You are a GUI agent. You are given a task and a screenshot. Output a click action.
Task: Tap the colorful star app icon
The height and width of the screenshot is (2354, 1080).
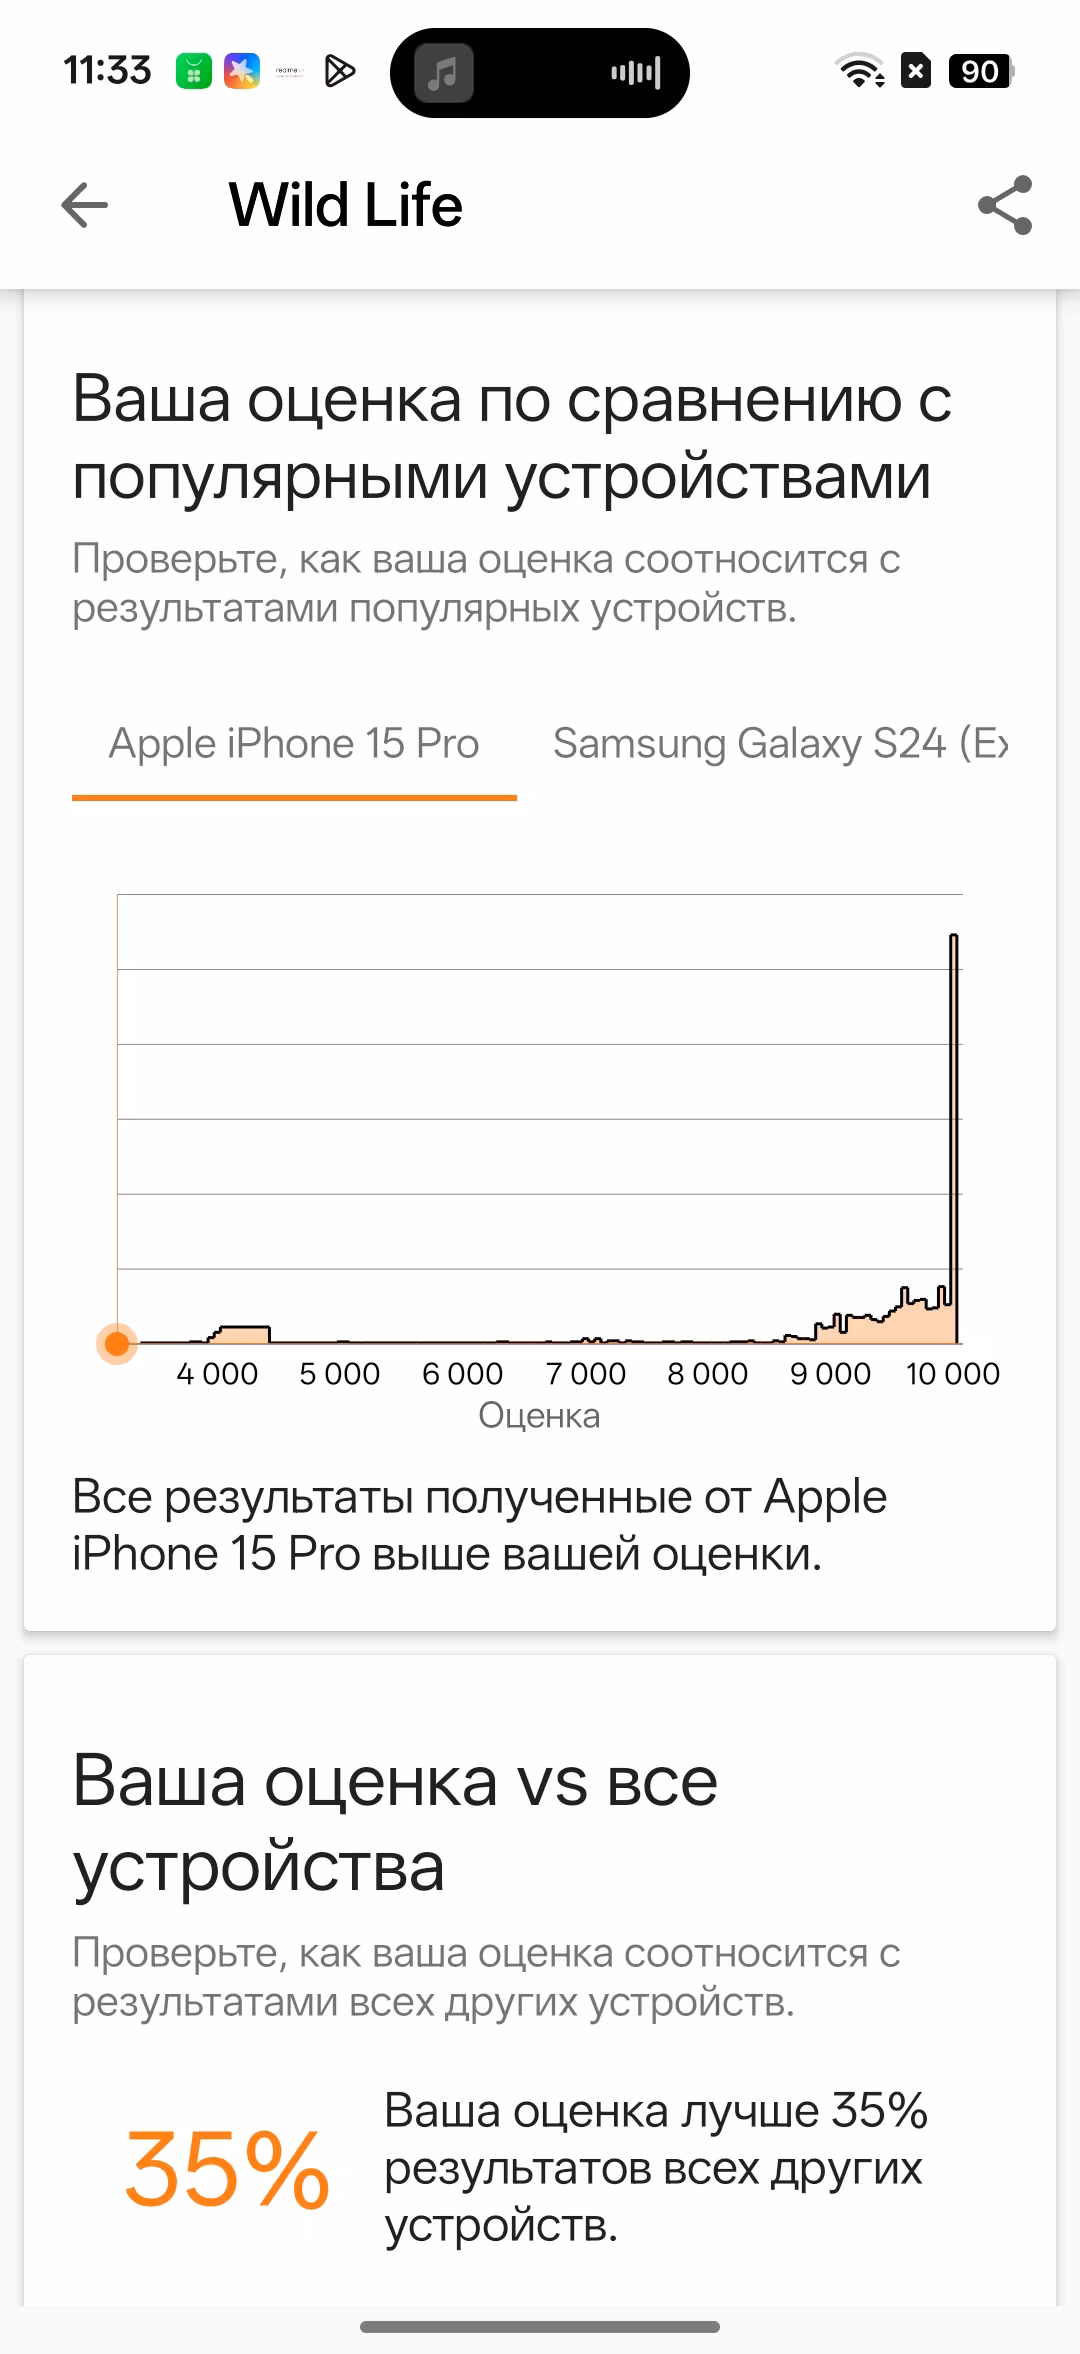pos(241,71)
